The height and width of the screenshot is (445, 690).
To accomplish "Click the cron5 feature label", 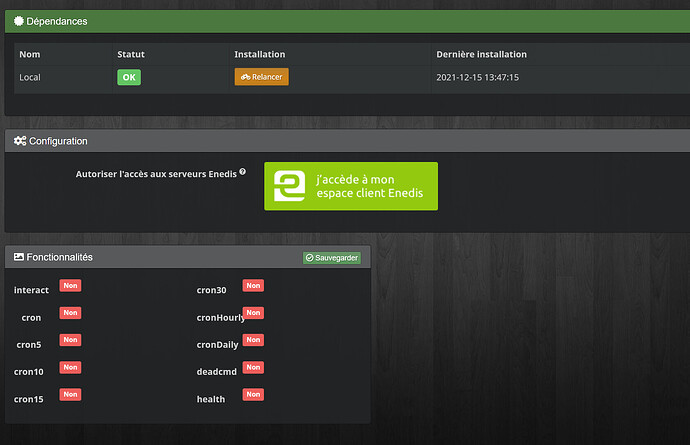I will point(29,345).
